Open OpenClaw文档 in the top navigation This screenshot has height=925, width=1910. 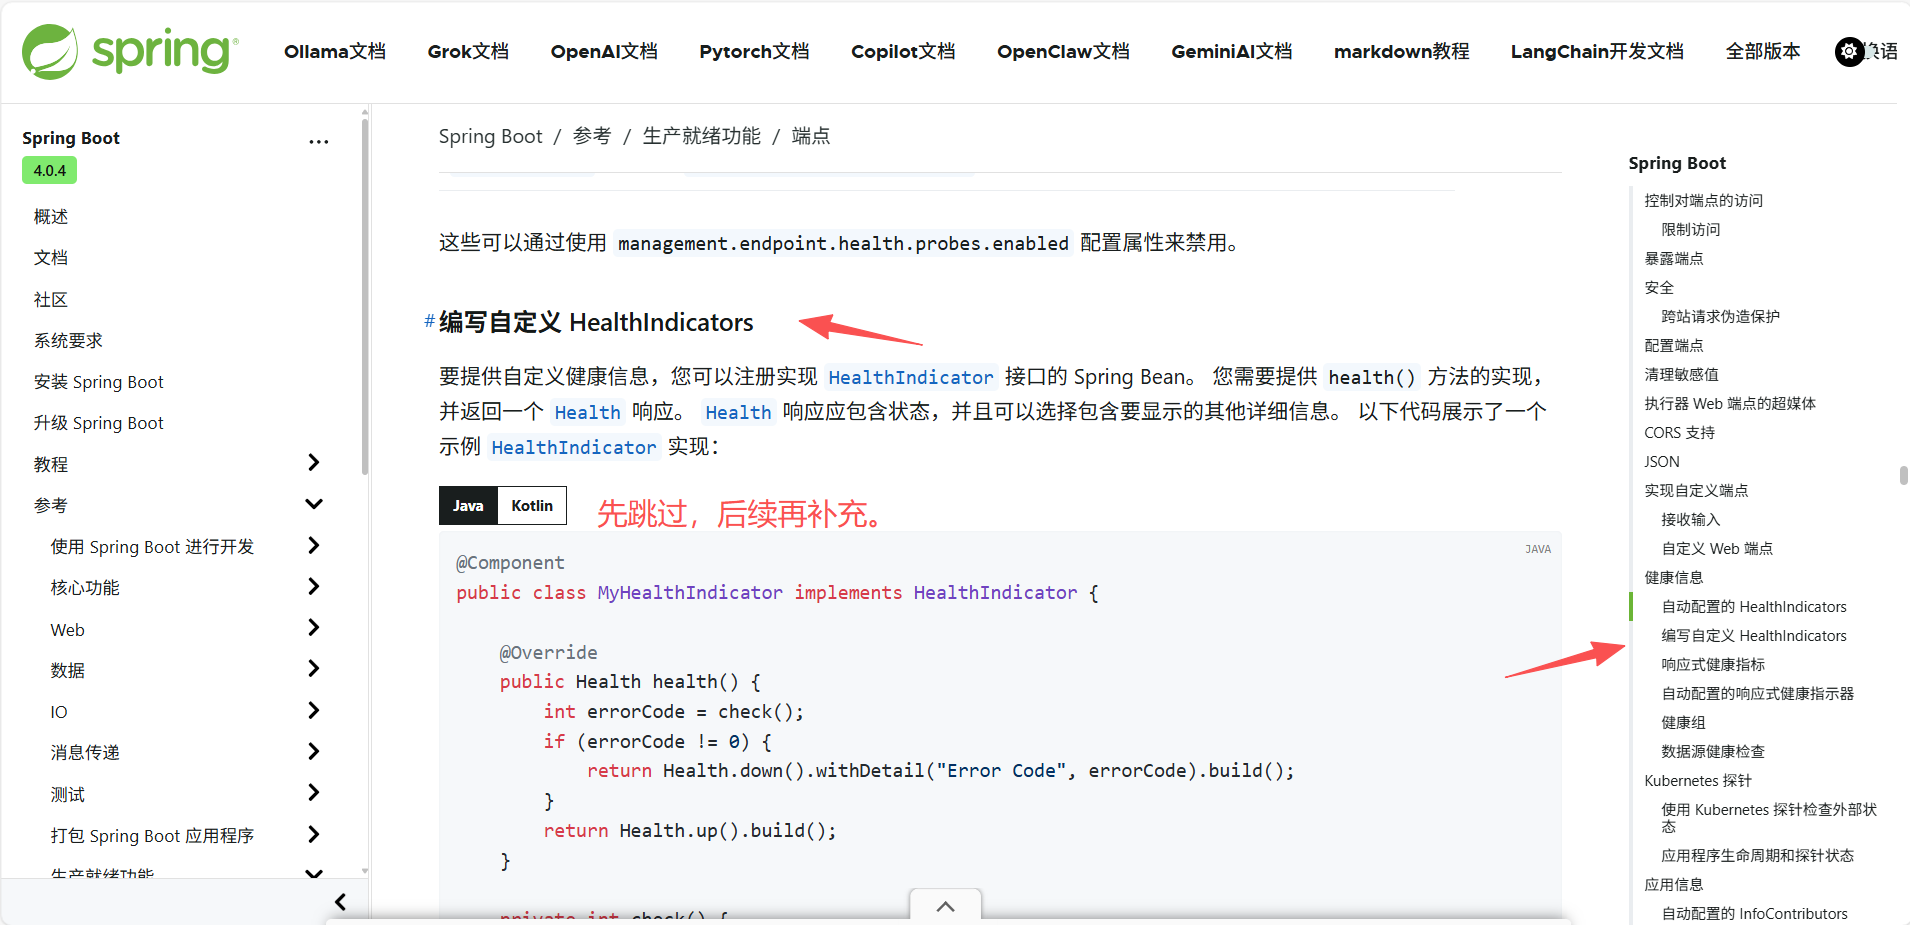pos(1063,51)
